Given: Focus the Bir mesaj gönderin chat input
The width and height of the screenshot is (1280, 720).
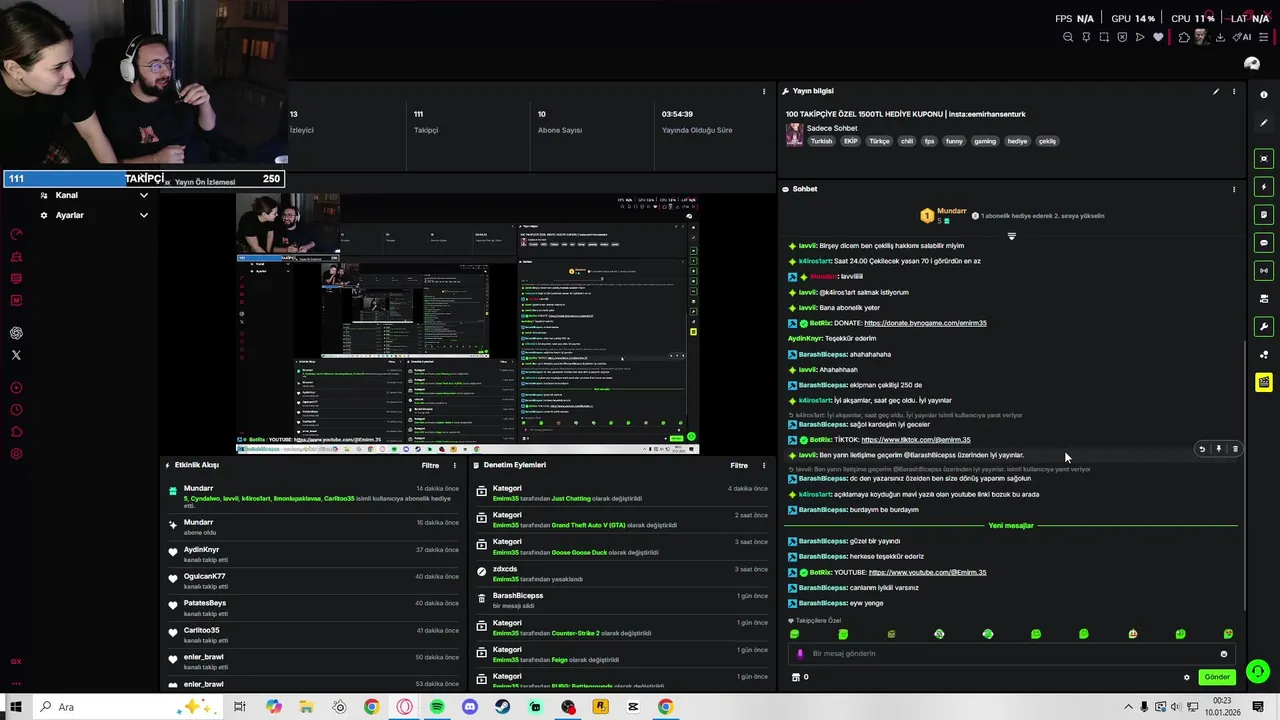Looking at the screenshot, I should 1010,654.
